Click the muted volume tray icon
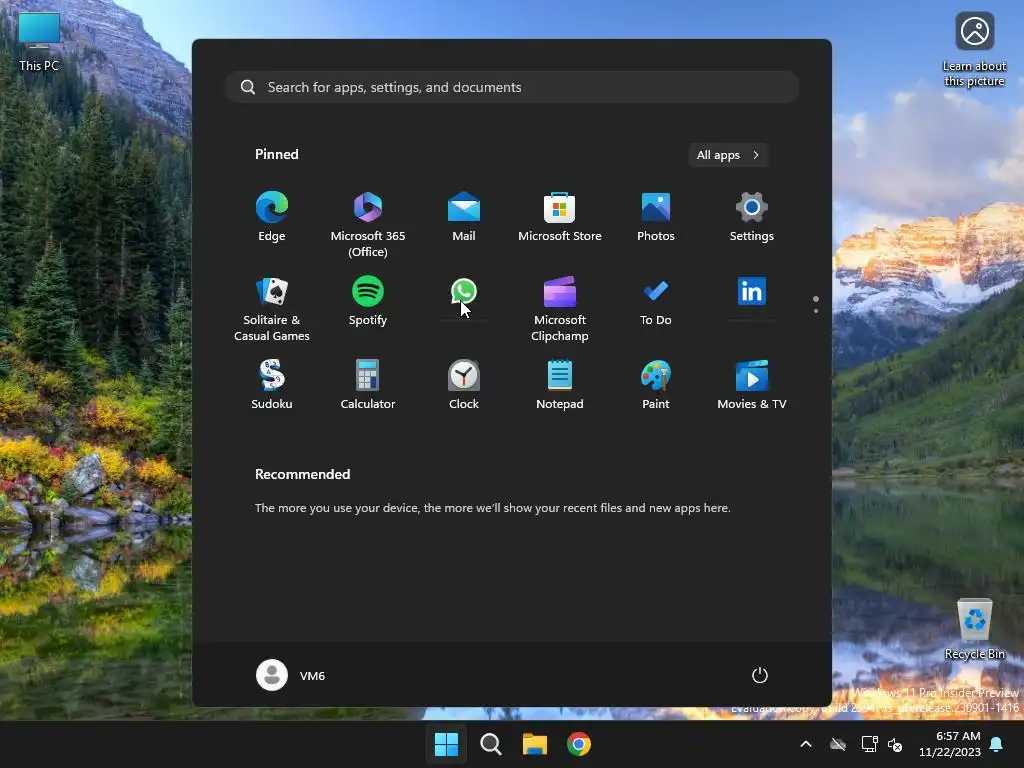 point(895,744)
